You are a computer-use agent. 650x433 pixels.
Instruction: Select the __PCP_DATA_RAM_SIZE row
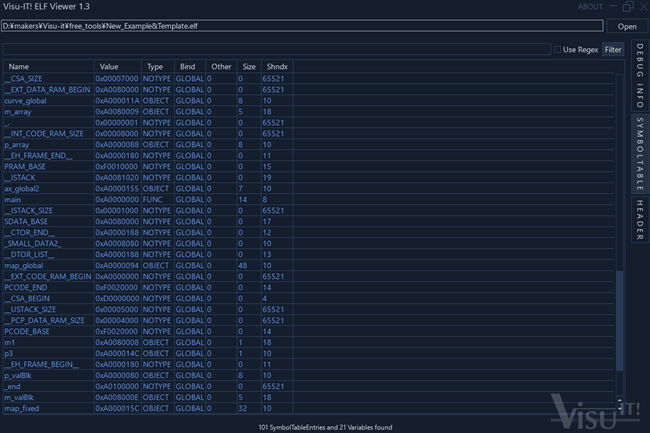[x=308, y=320]
